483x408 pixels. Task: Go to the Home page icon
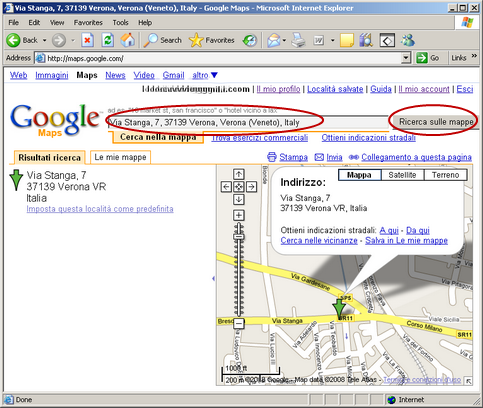128,40
